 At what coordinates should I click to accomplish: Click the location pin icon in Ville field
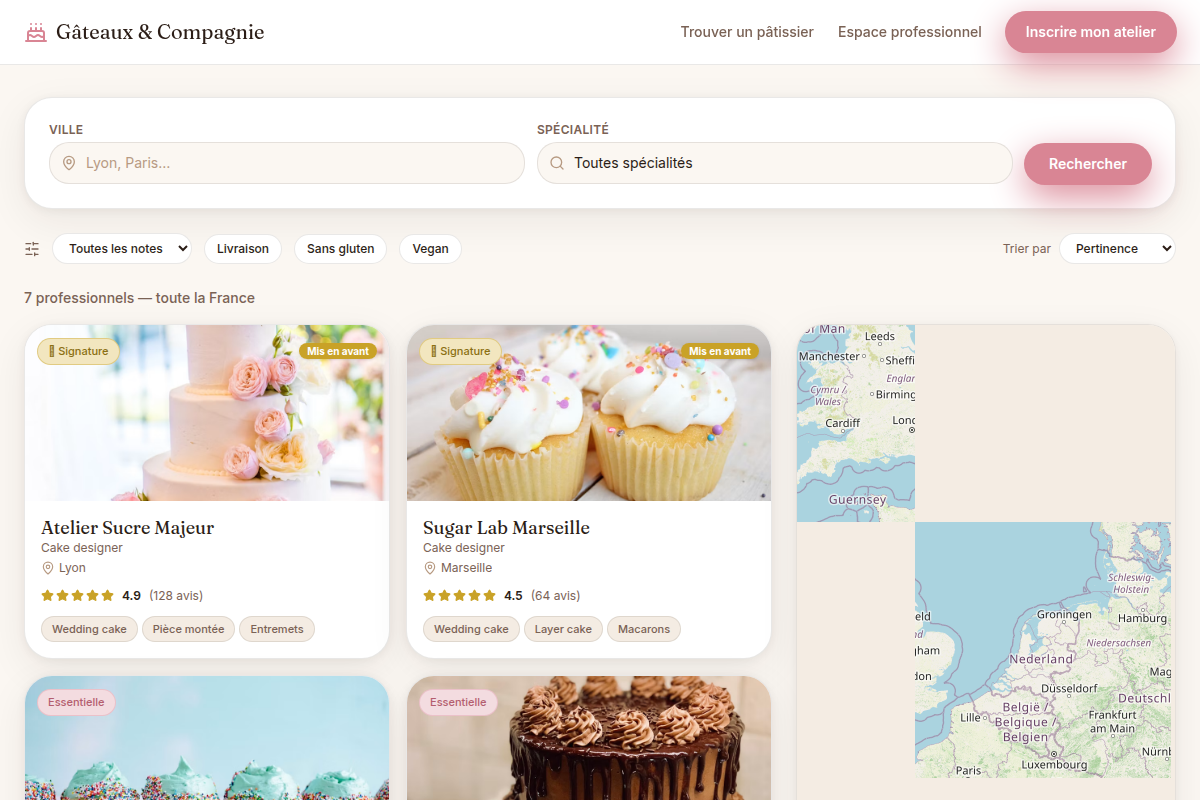[x=69, y=163]
